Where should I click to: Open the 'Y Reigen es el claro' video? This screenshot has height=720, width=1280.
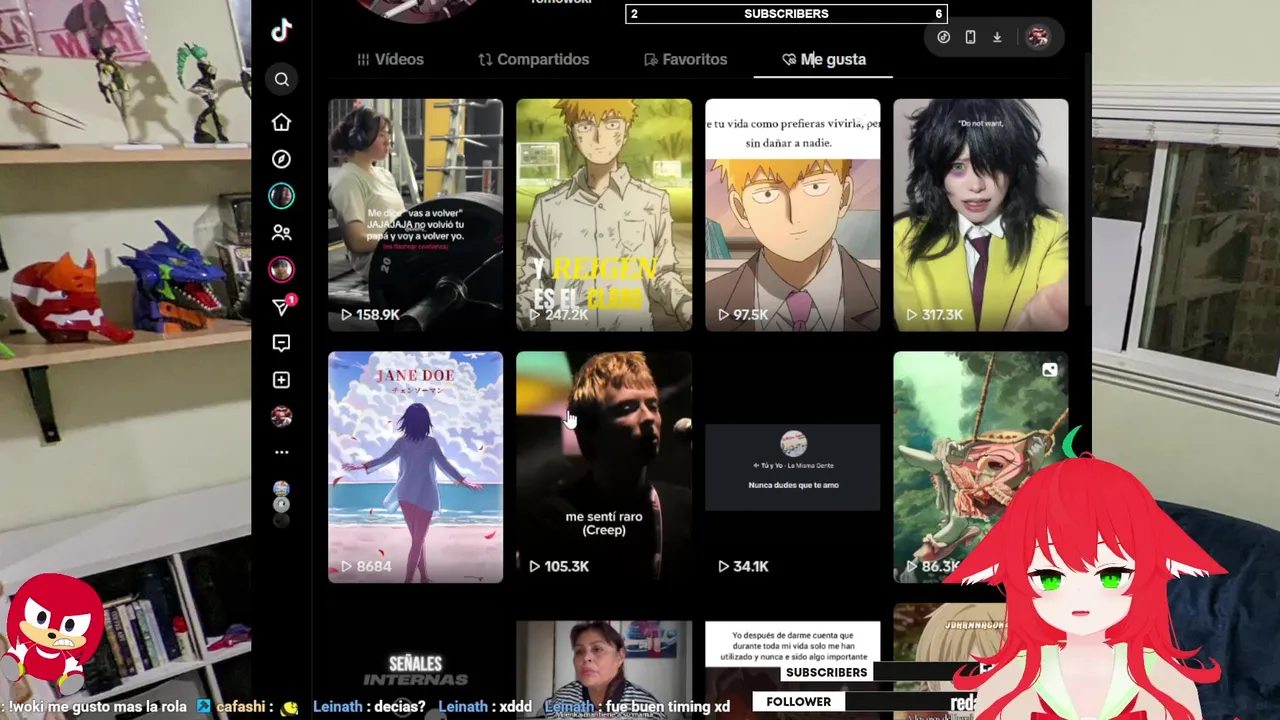[603, 214]
